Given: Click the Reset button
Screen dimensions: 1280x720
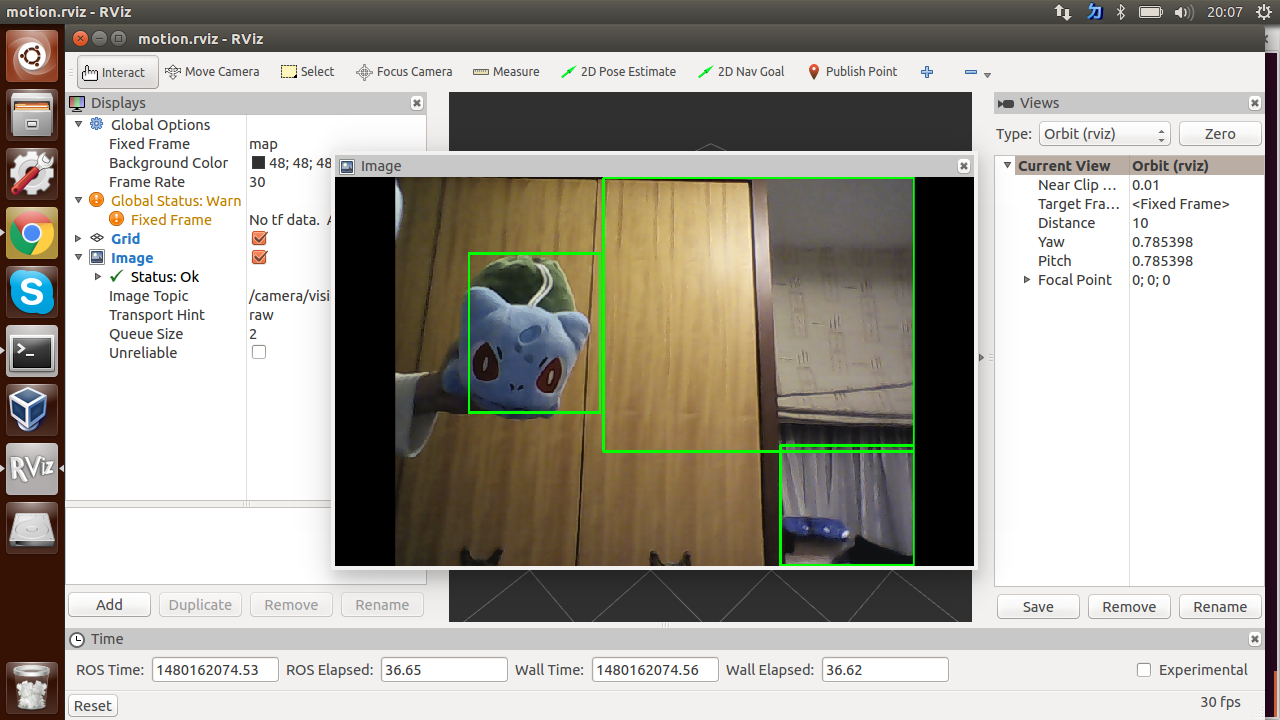Looking at the screenshot, I should pyautogui.click(x=93, y=706).
